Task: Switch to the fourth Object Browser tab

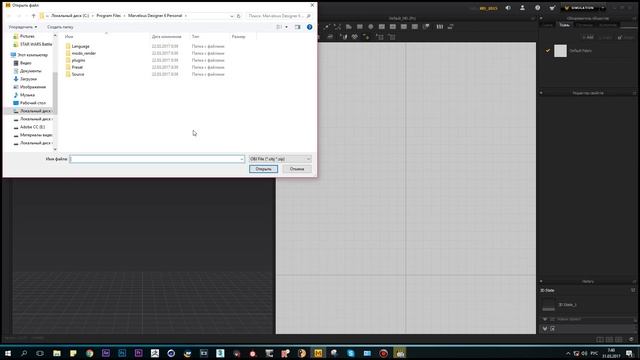Action: click(608, 25)
